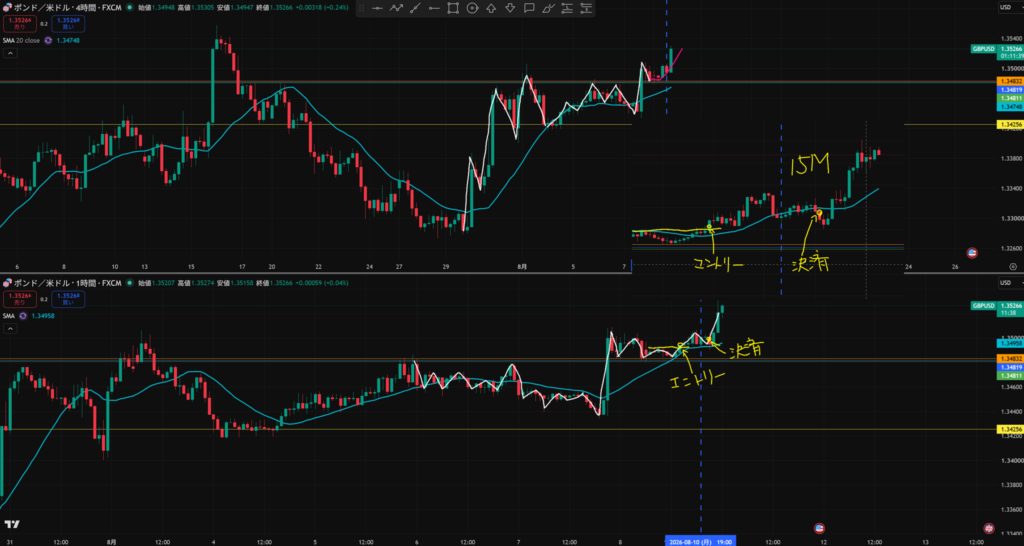Select the trend line tool
Image resolution: width=1024 pixels, height=546 pixels.
[x=415, y=8]
